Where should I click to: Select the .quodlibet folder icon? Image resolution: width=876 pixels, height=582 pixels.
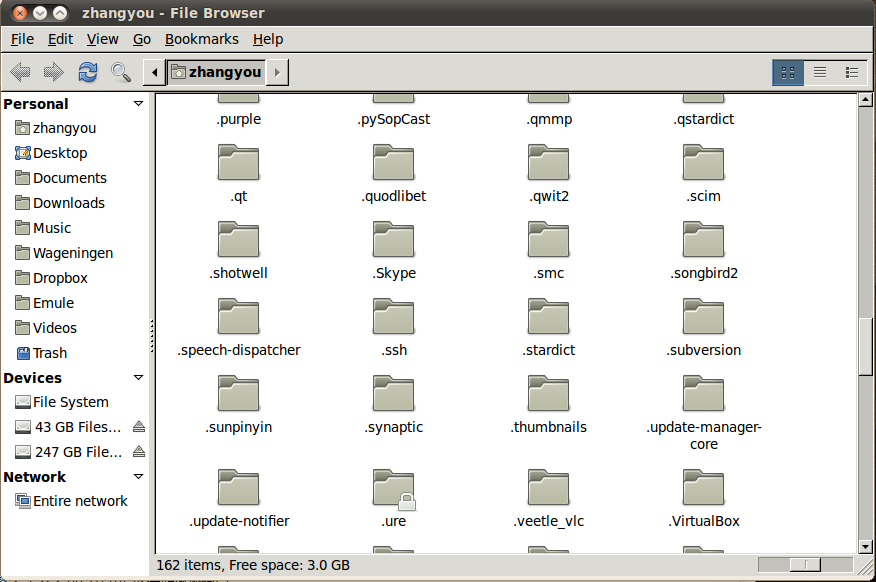click(x=393, y=162)
